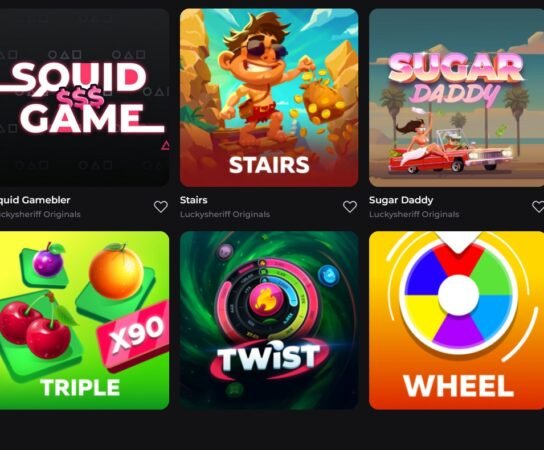Open the Triple fruit game tile
Screen dimensions: 544x450
click(x=84, y=320)
